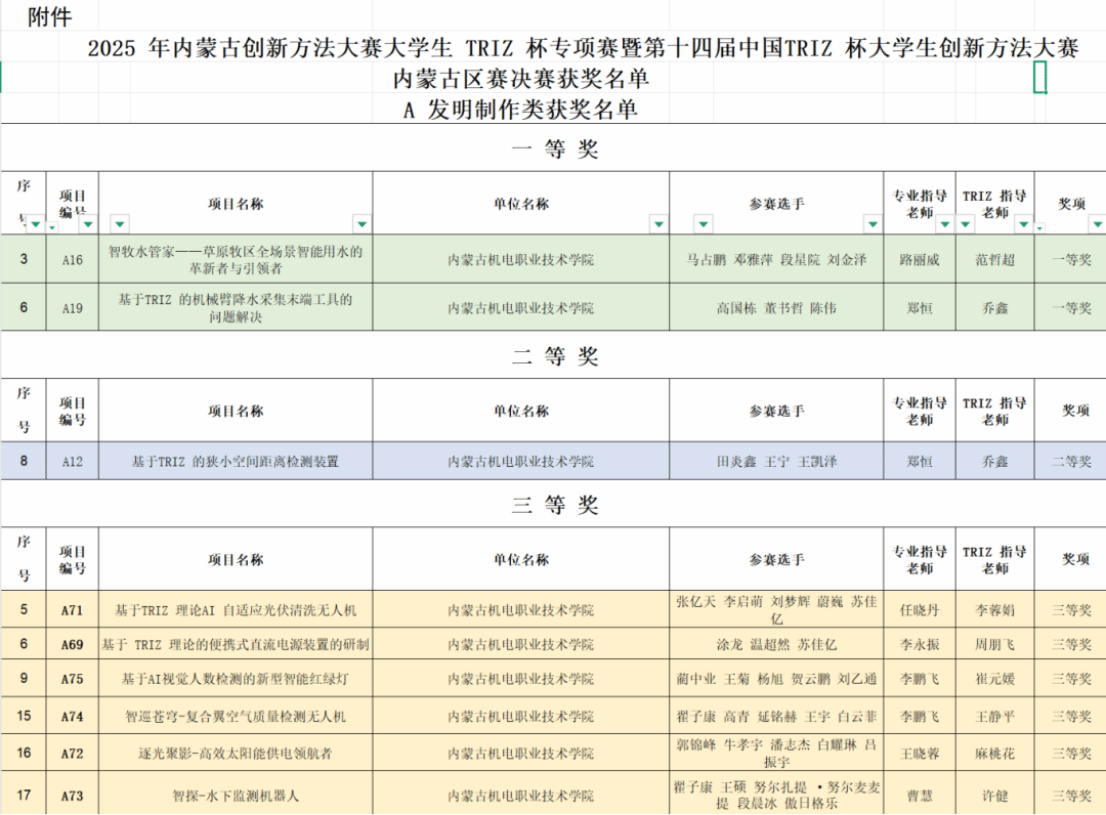The image size is (1106, 815).
Task: Open the 奖项 column filter dropdown
Action: point(1096,224)
